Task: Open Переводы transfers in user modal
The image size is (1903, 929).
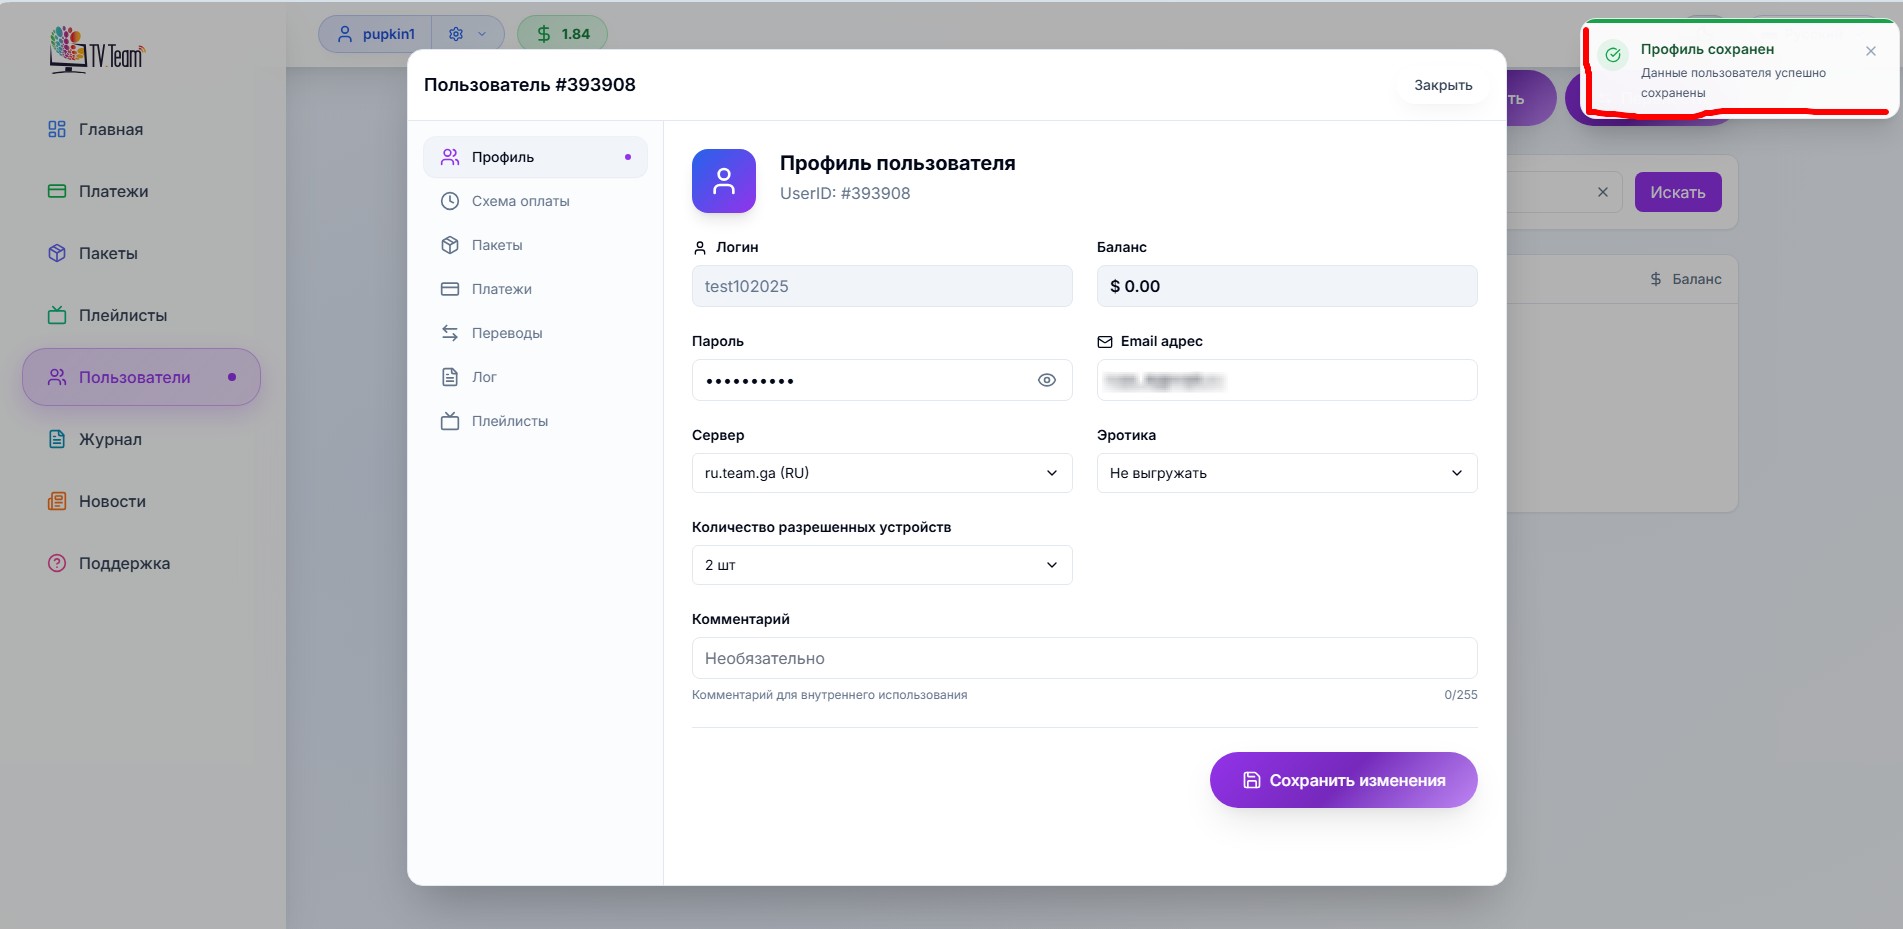Action: pyautogui.click(x=506, y=333)
